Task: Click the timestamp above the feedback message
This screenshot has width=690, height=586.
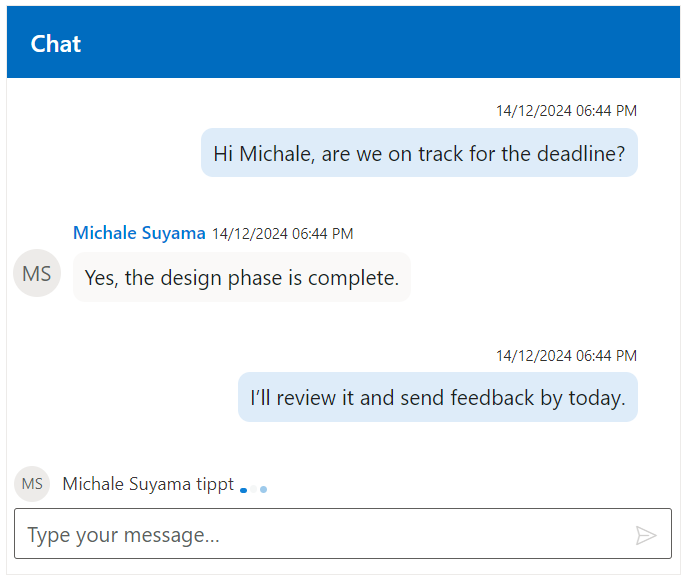Action: (566, 356)
